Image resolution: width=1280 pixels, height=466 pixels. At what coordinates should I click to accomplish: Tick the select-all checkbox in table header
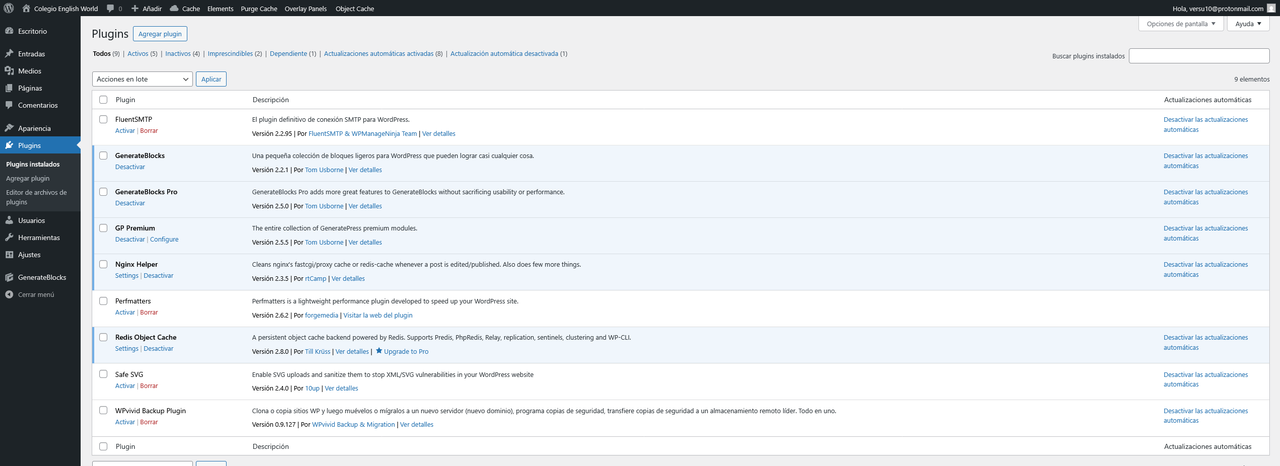click(x=103, y=100)
